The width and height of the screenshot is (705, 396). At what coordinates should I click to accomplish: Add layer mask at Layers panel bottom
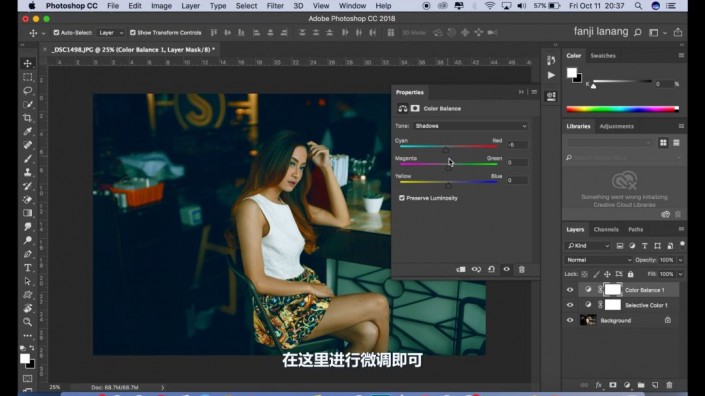tap(613, 385)
